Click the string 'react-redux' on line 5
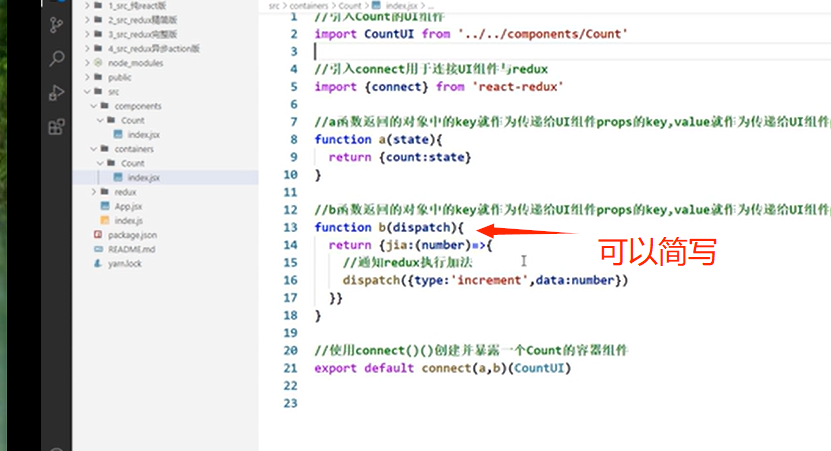The height and width of the screenshot is (451, 831). [x=517, y=86]
